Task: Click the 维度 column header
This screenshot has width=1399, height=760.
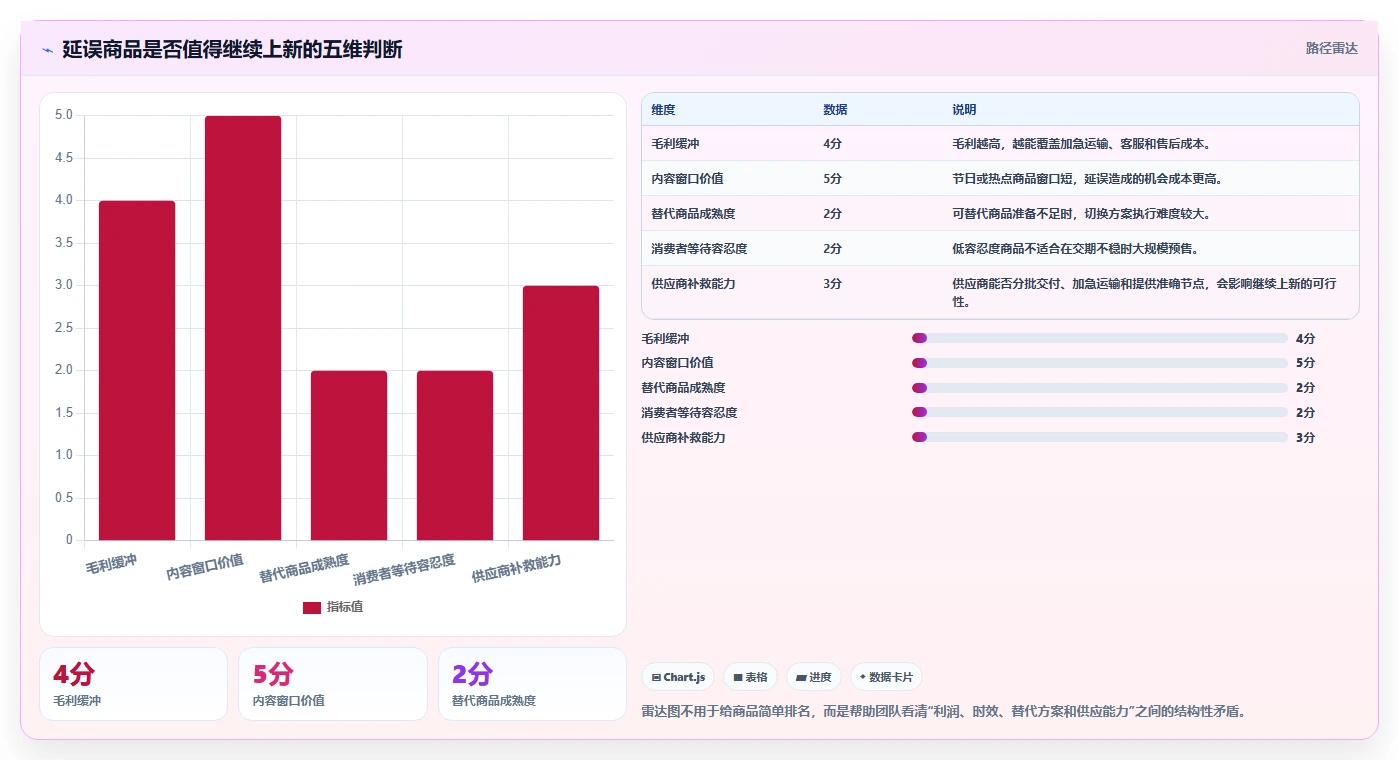Action: point(663,109)
